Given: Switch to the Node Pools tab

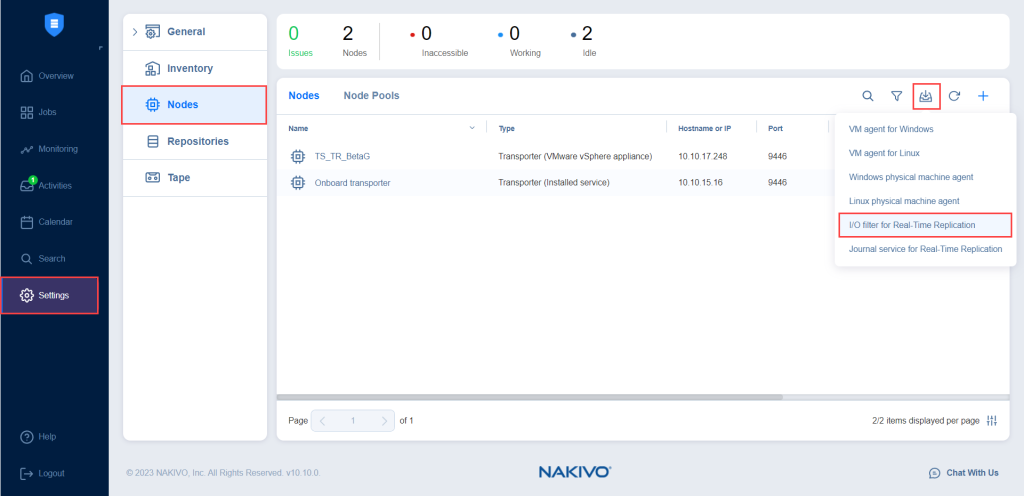Looking at the screenshot, I should (371, 95).
